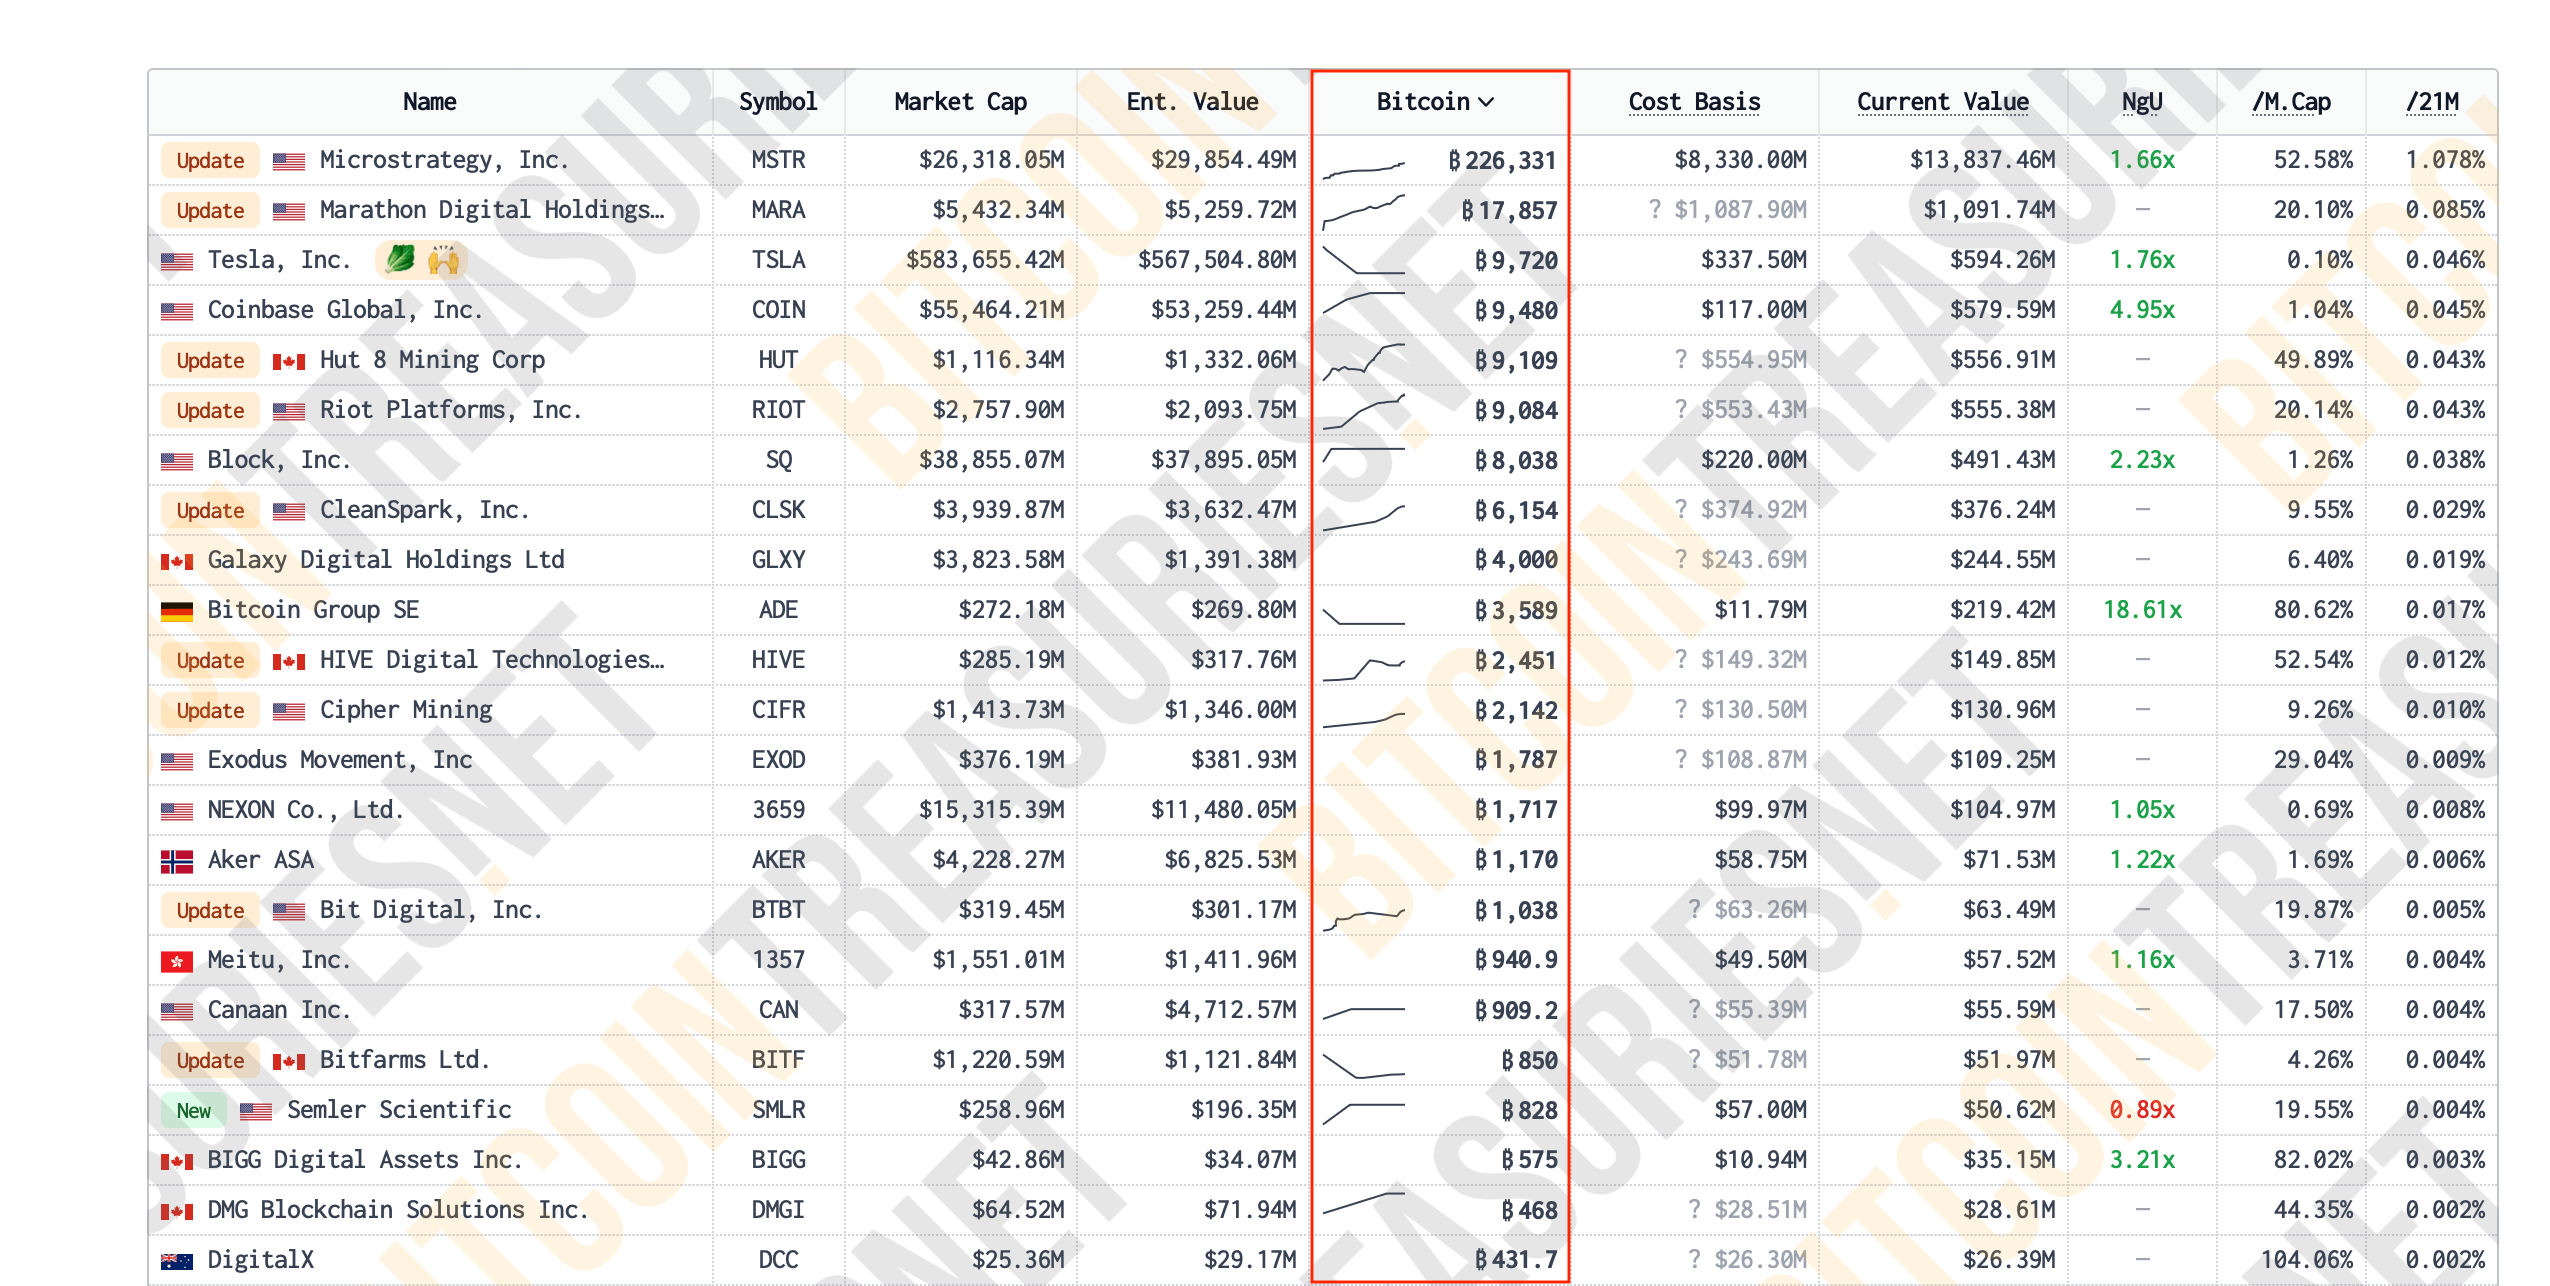
Task: Click Update button for Riot Platforms
Action: [x=210, y=410]
